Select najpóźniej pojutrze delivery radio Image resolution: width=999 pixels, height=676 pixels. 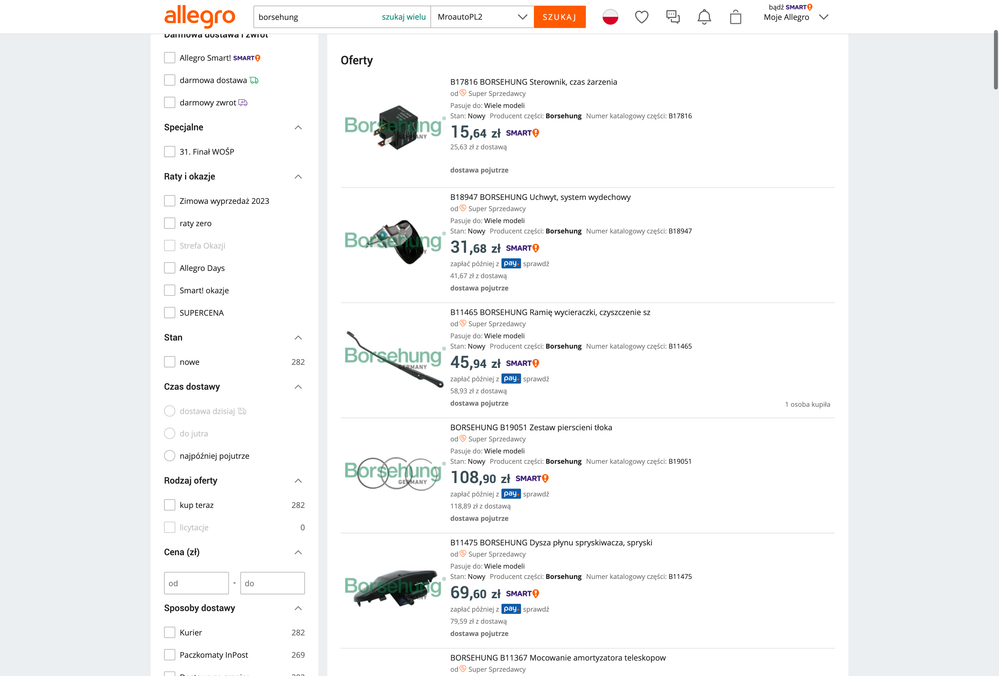pyautogui.click(x=169, y=456)
